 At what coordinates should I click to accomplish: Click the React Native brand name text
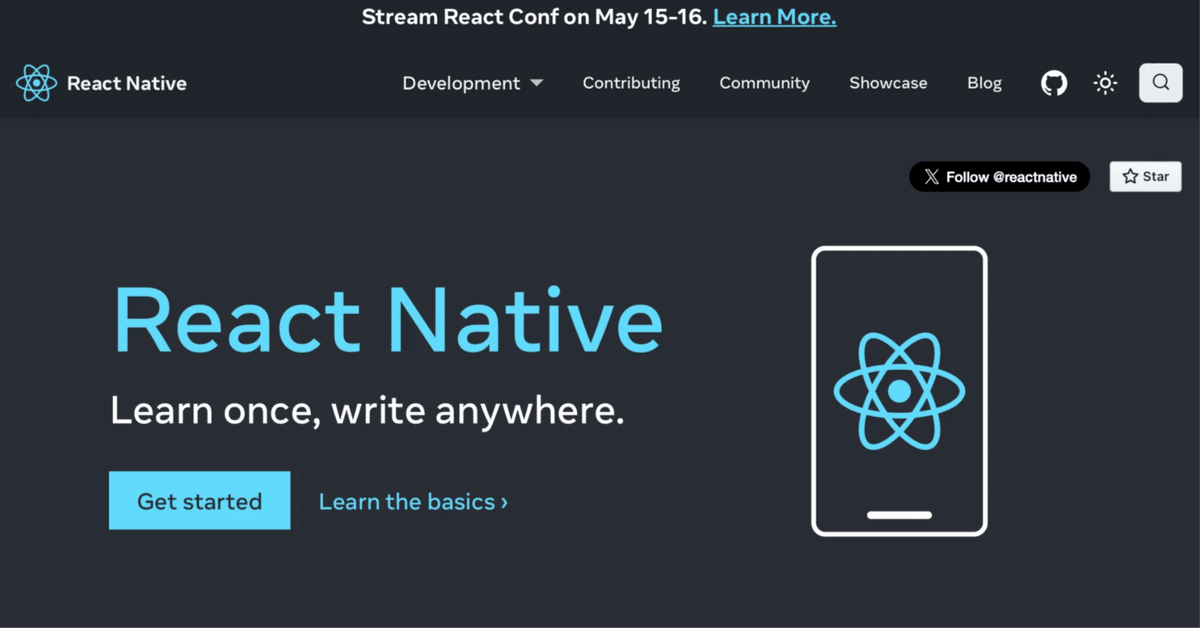(x=127, y=83)
